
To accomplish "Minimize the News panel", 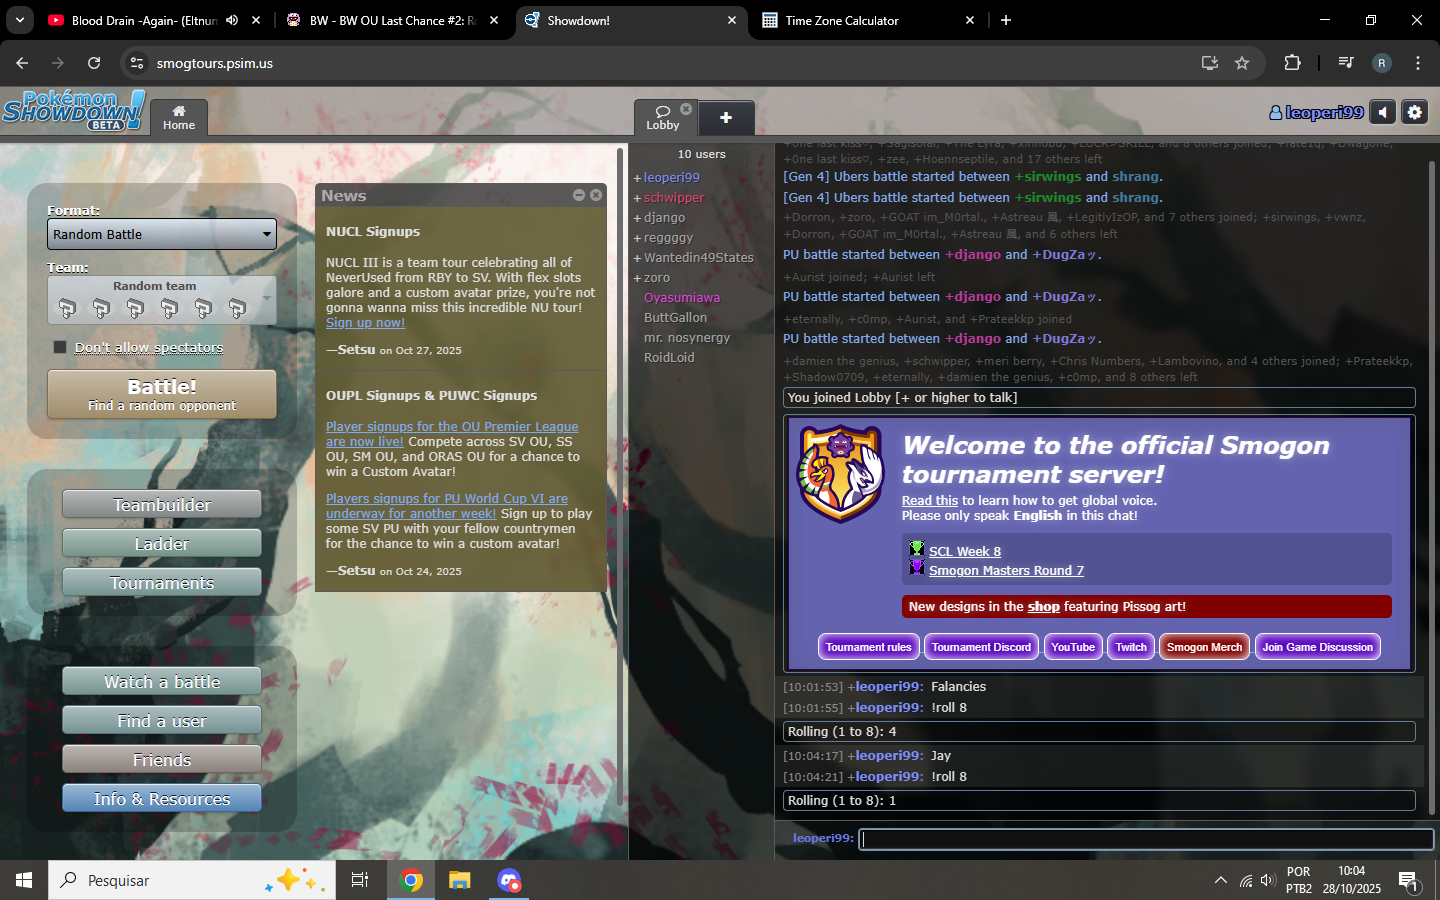I will (579, 195).
